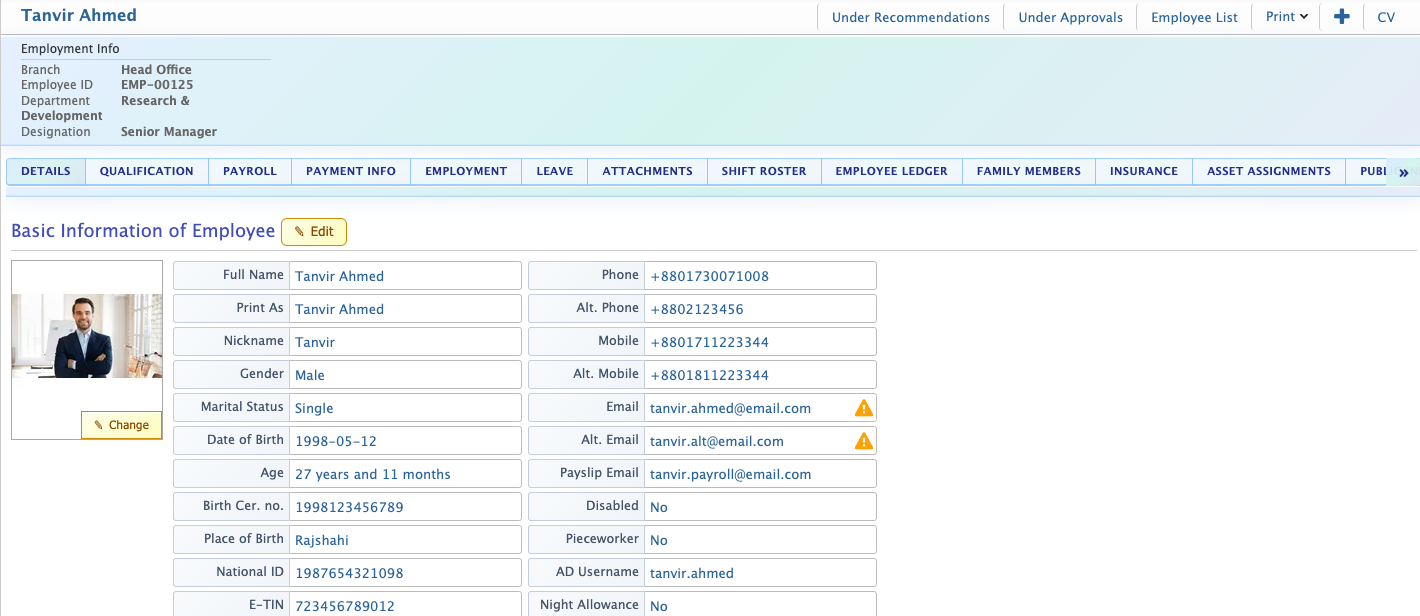The image size is (1420, 616).
Task: Click the Change photo button
Action: click(x=121, y=425)
